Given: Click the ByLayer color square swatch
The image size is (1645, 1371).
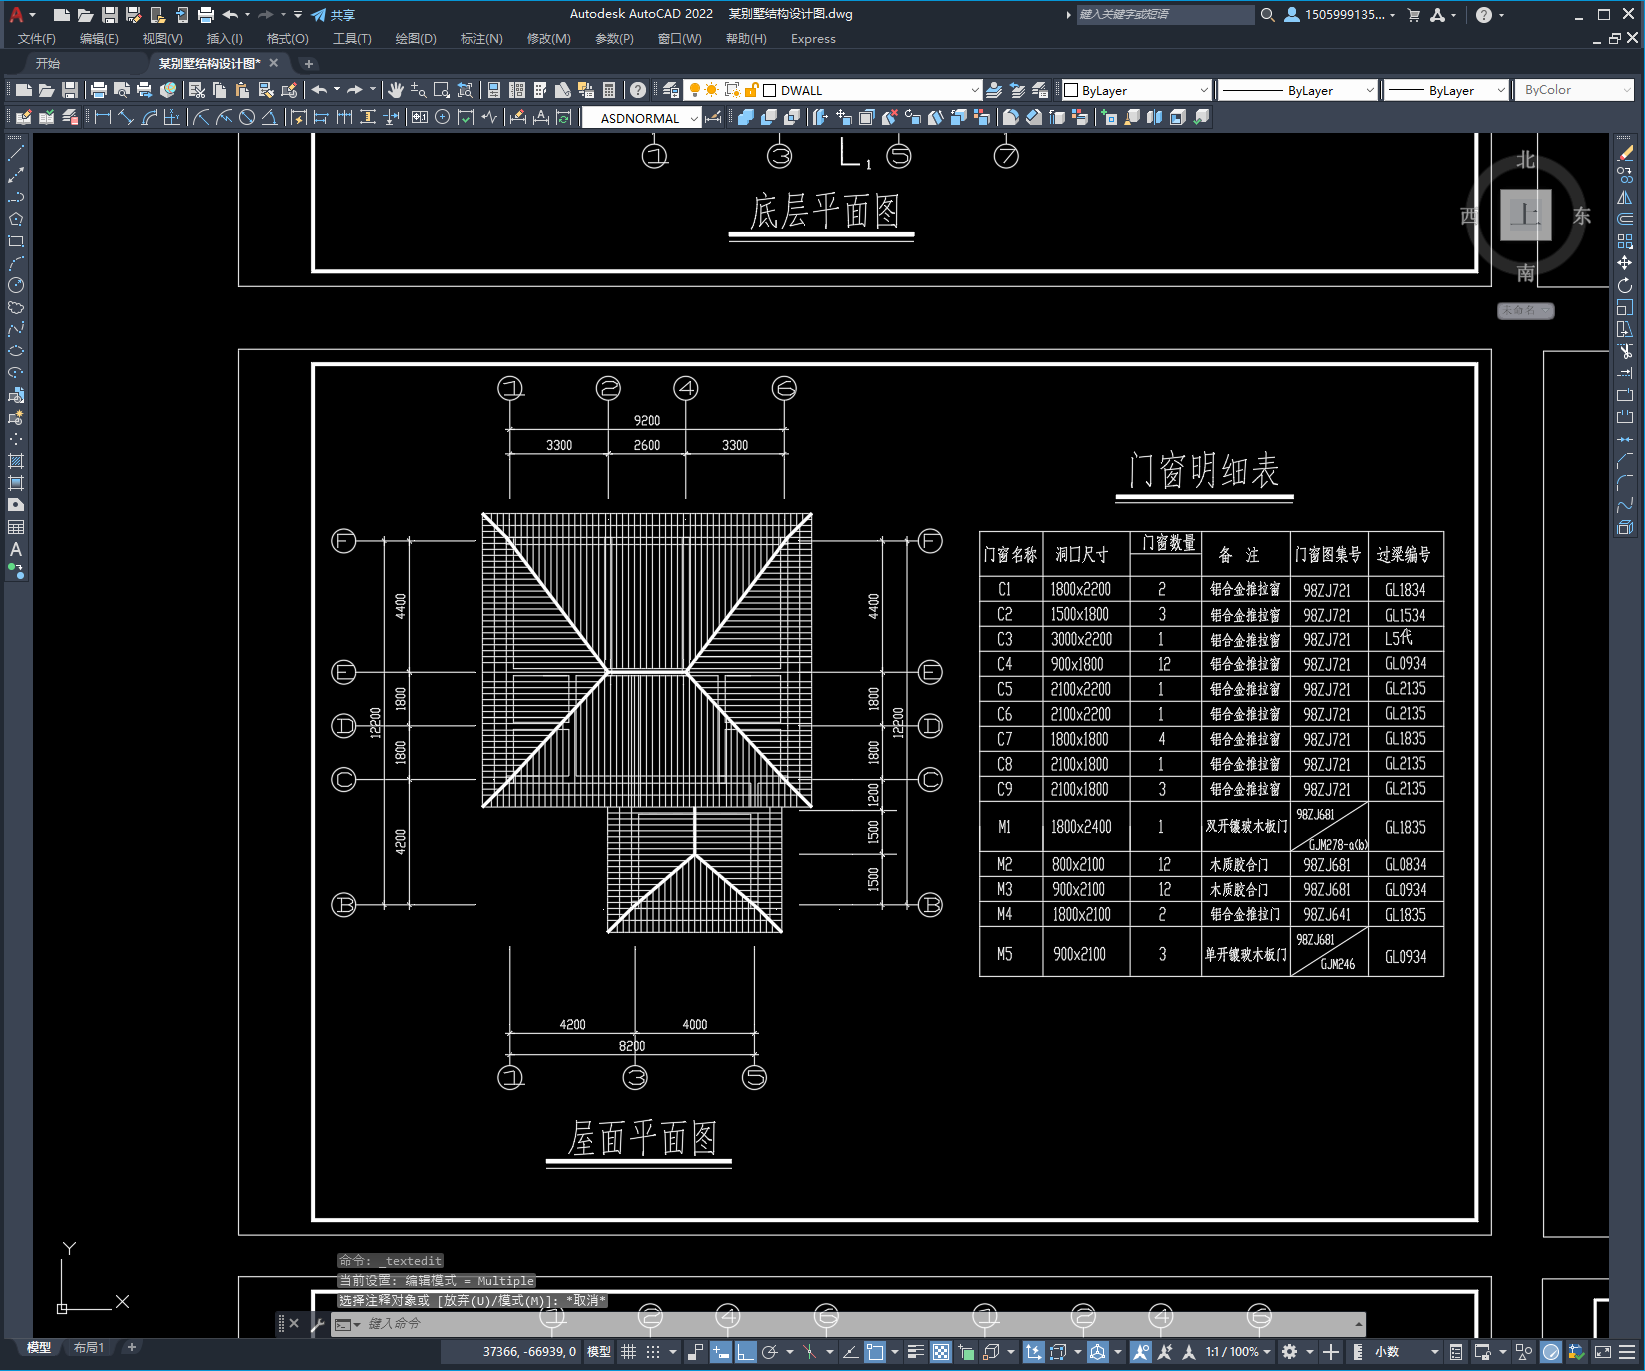Looking at the screenshot, I should (x=1071, y=90).
